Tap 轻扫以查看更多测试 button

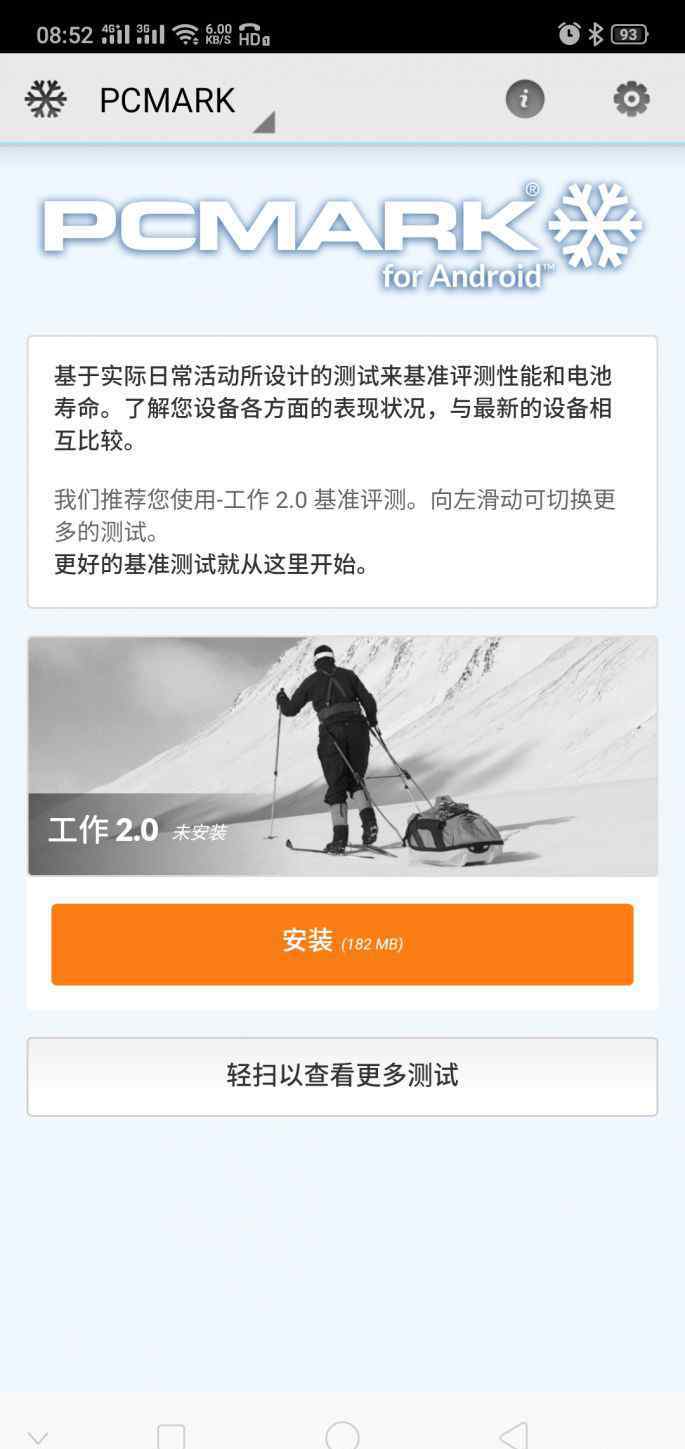342,1076
